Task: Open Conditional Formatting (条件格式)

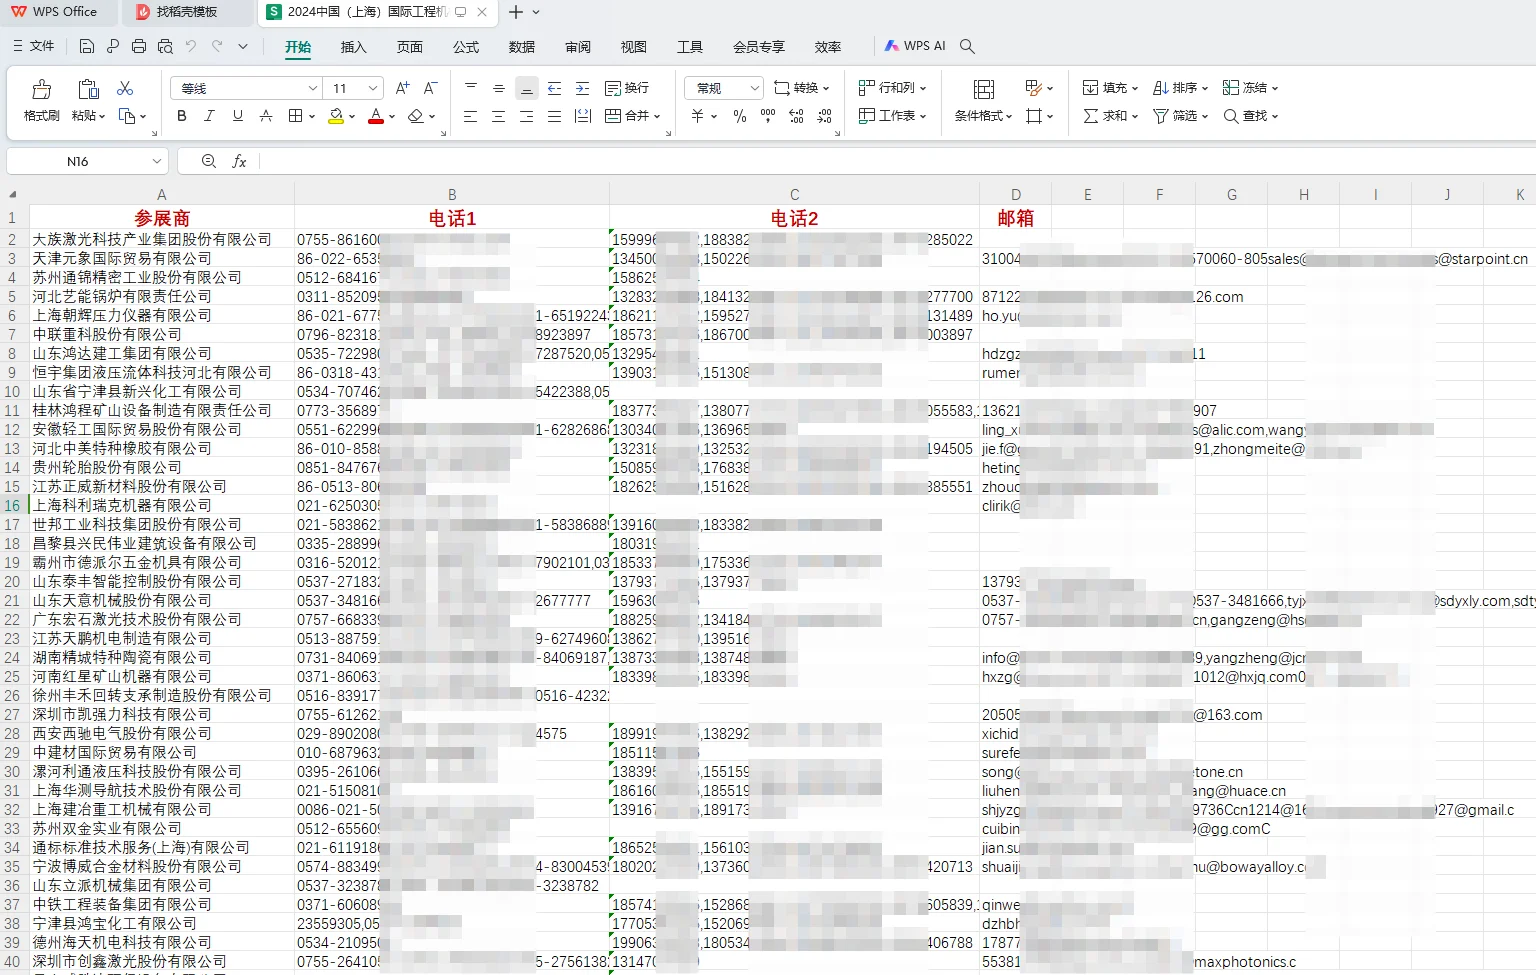Action: tap(984, 101)
